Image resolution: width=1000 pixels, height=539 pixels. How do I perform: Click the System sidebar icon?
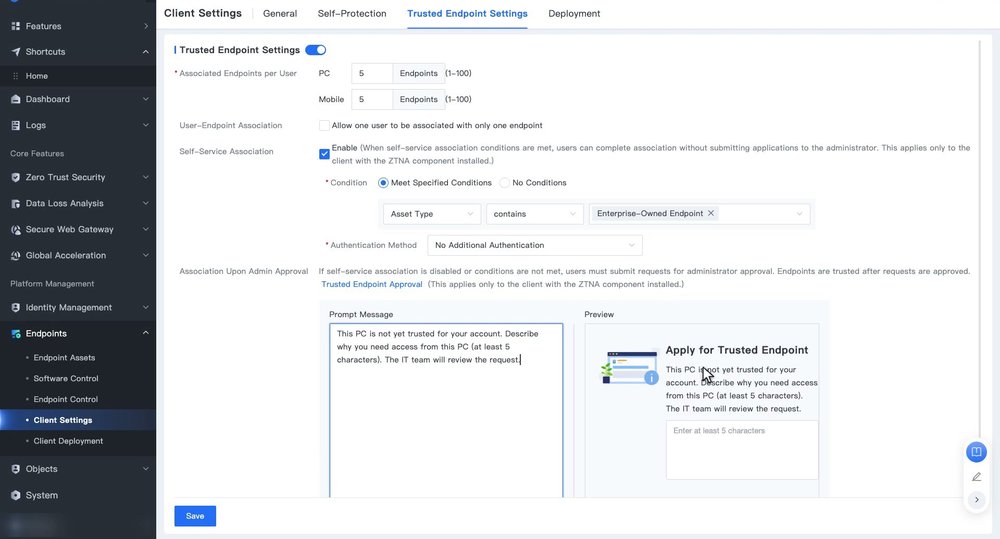(x=15, y=495)
